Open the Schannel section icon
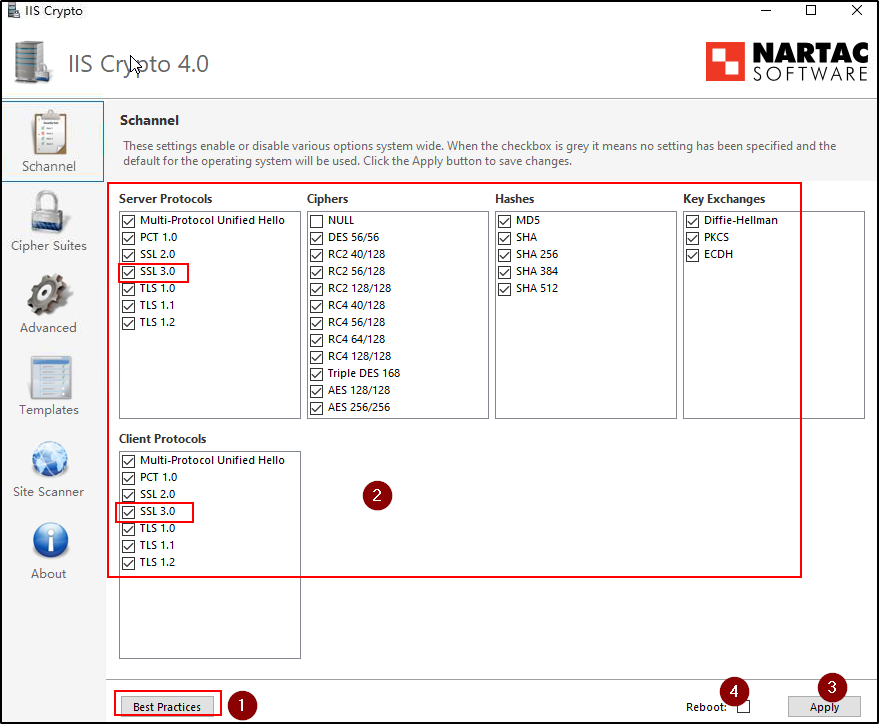 tap(50, 133)
